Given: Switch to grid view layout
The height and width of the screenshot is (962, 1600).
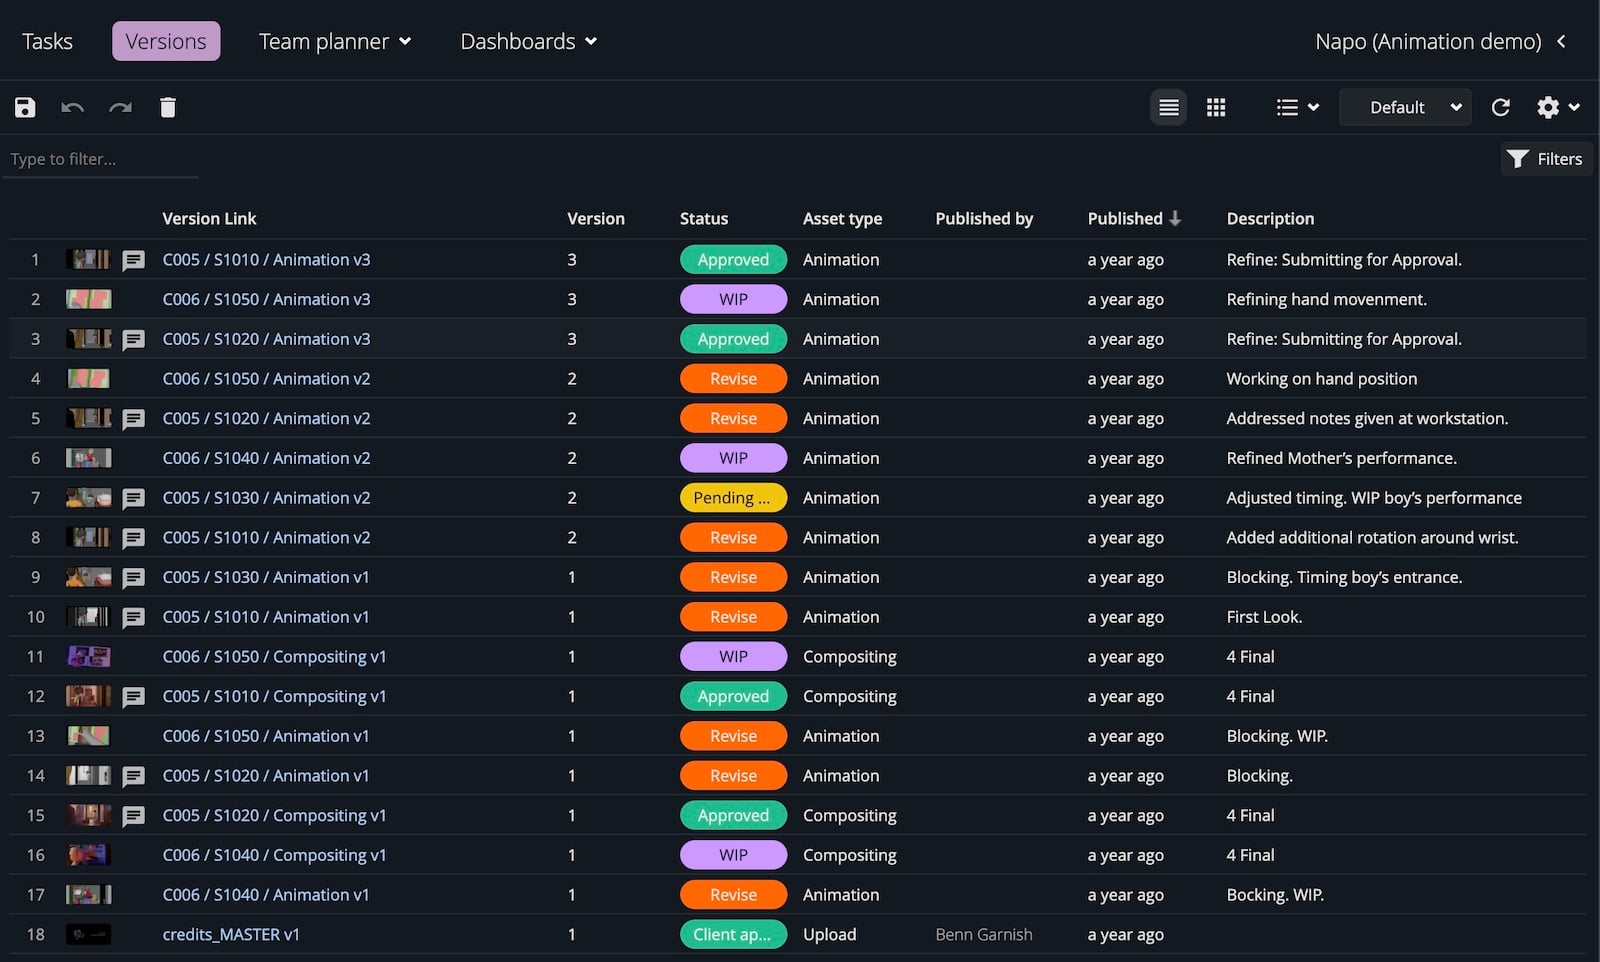Looking at the screenshot, I should 1215,107.
